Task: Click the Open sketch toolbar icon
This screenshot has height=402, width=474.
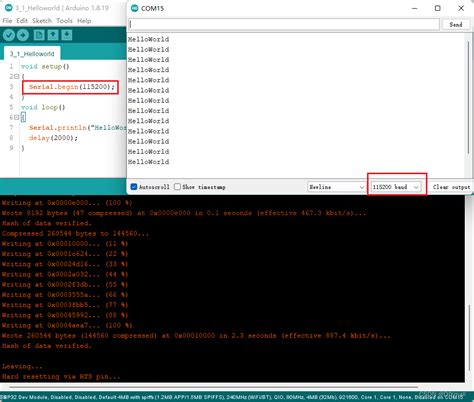Action: [x=53, y=35]
